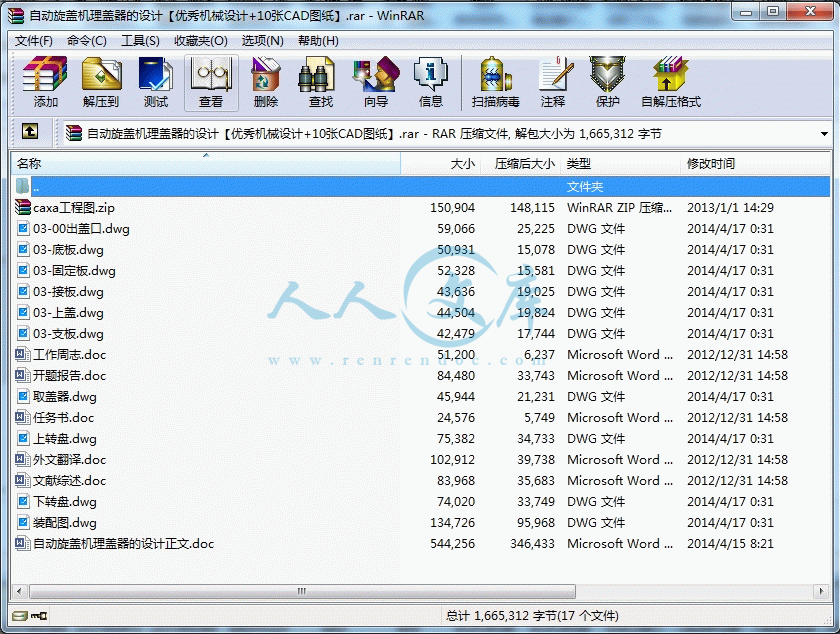840x634 pixels.
Task: Click the horizontal scrollbar left arrow
Action: (x=19, y=592)
